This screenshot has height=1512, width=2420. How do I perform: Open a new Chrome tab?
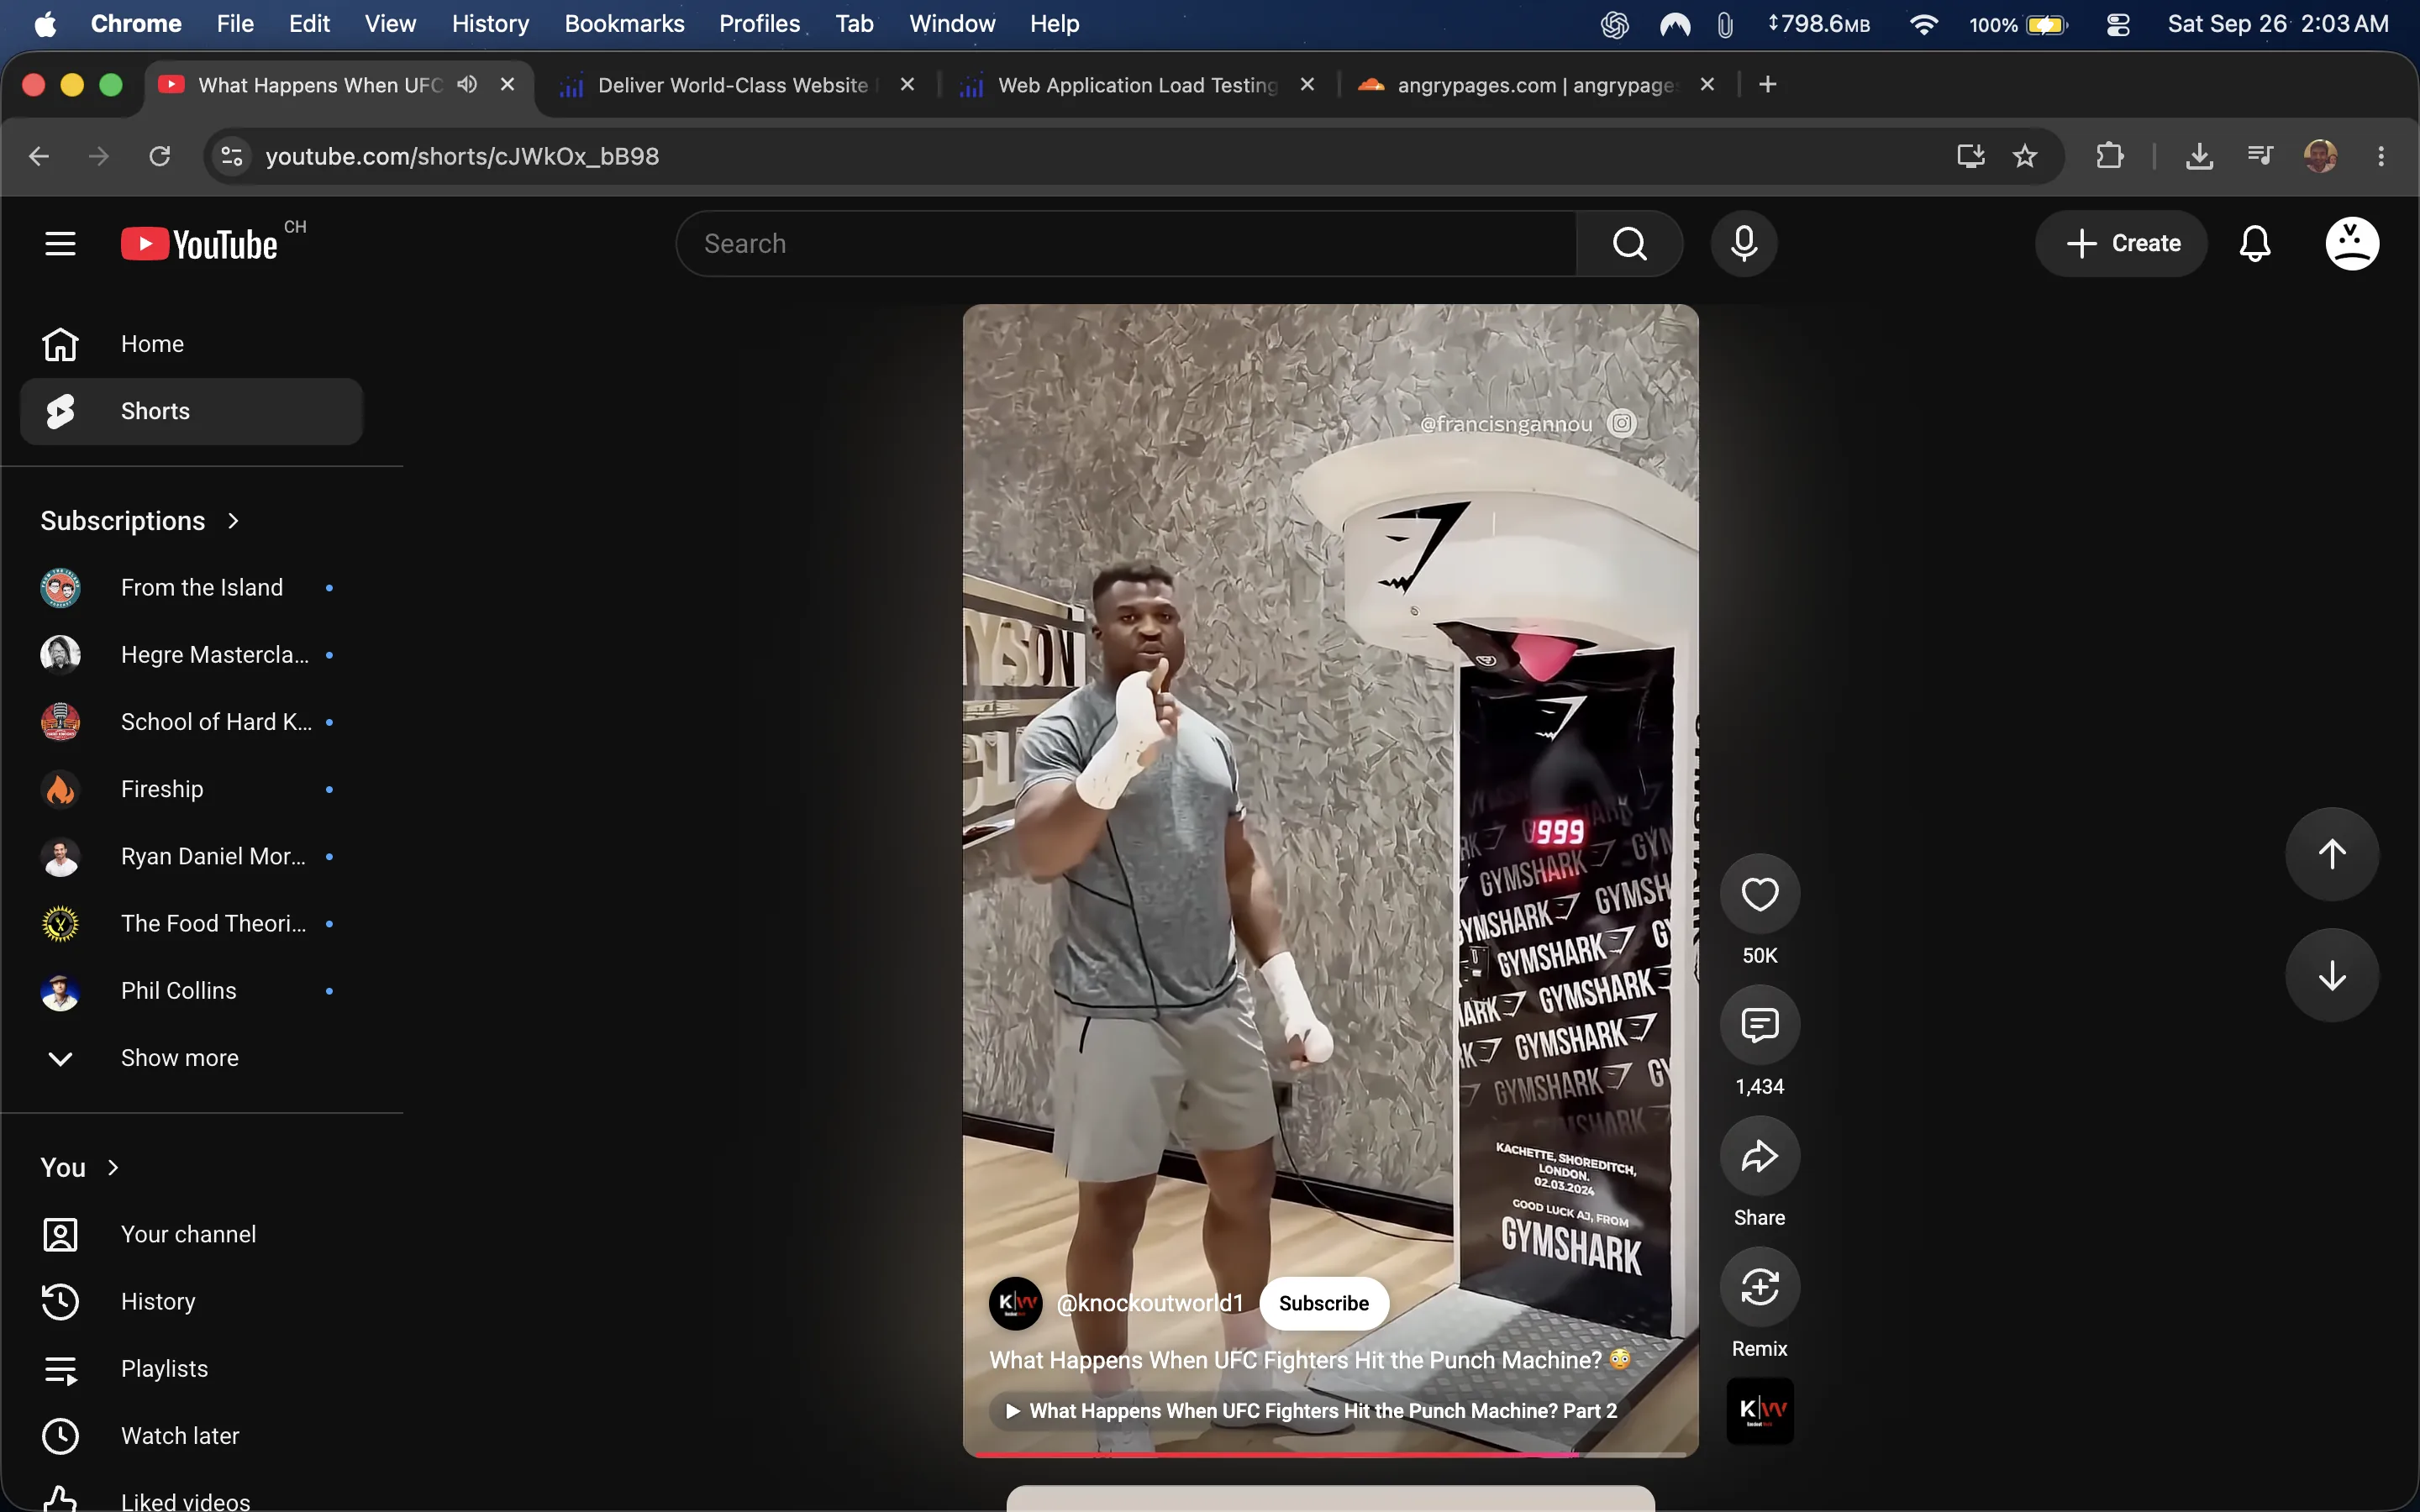pos(1768,85)
